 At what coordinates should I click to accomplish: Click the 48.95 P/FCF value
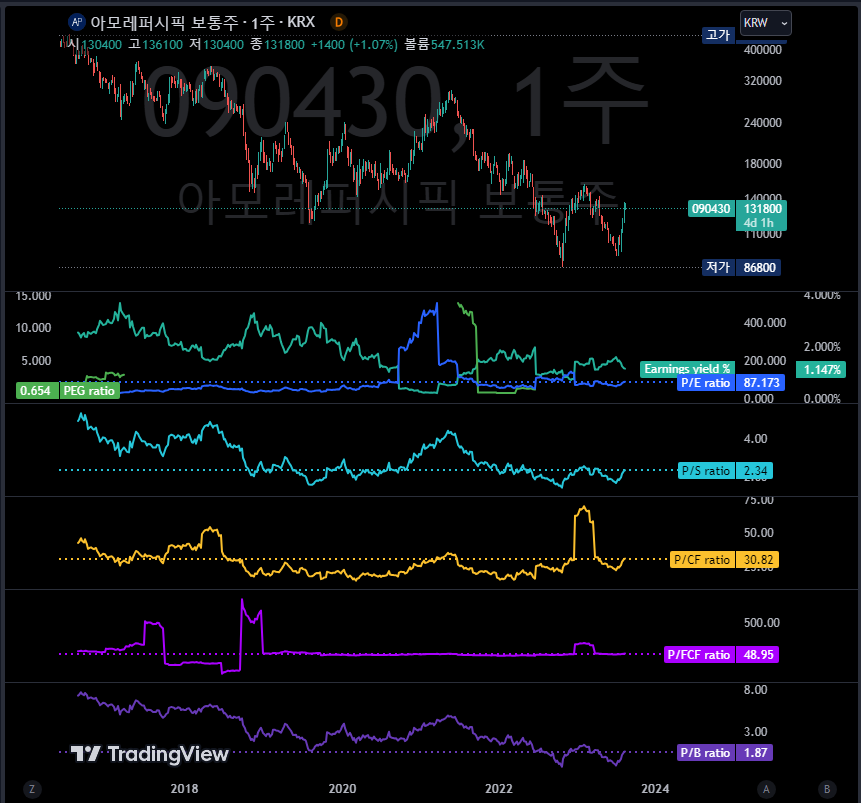tap(757, 655)
